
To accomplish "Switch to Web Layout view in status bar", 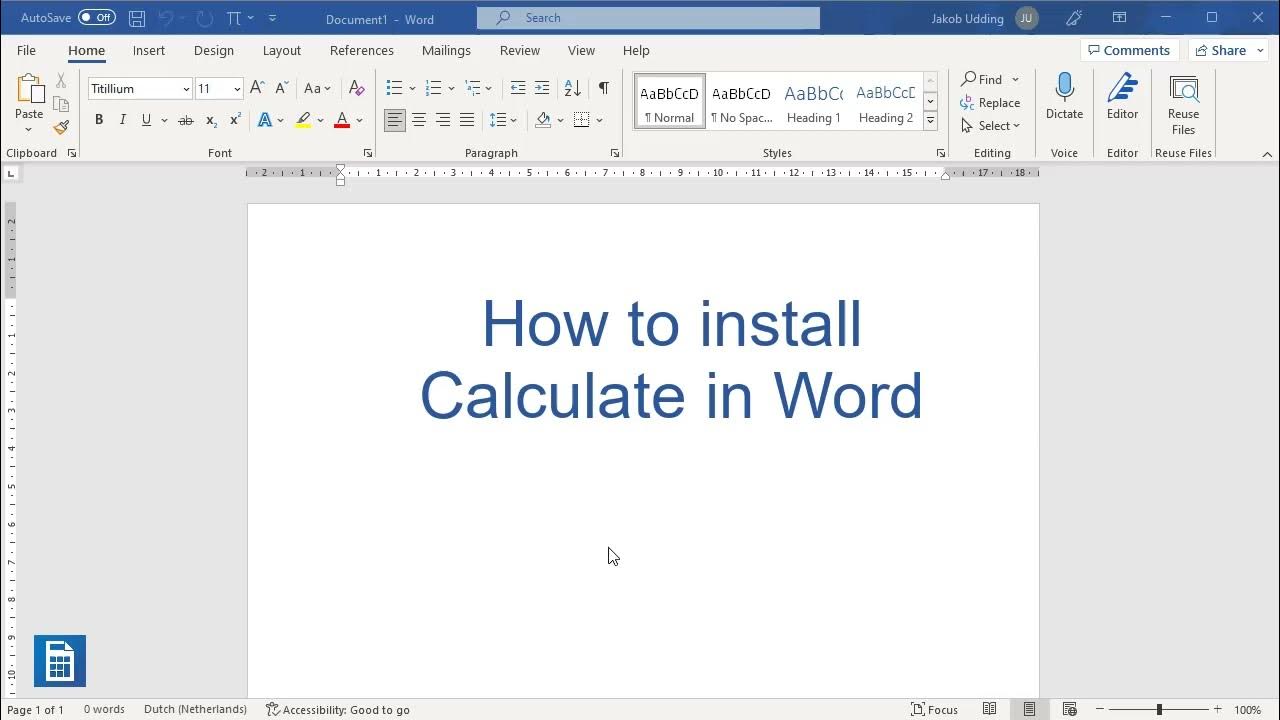I will coord(1069,709).
